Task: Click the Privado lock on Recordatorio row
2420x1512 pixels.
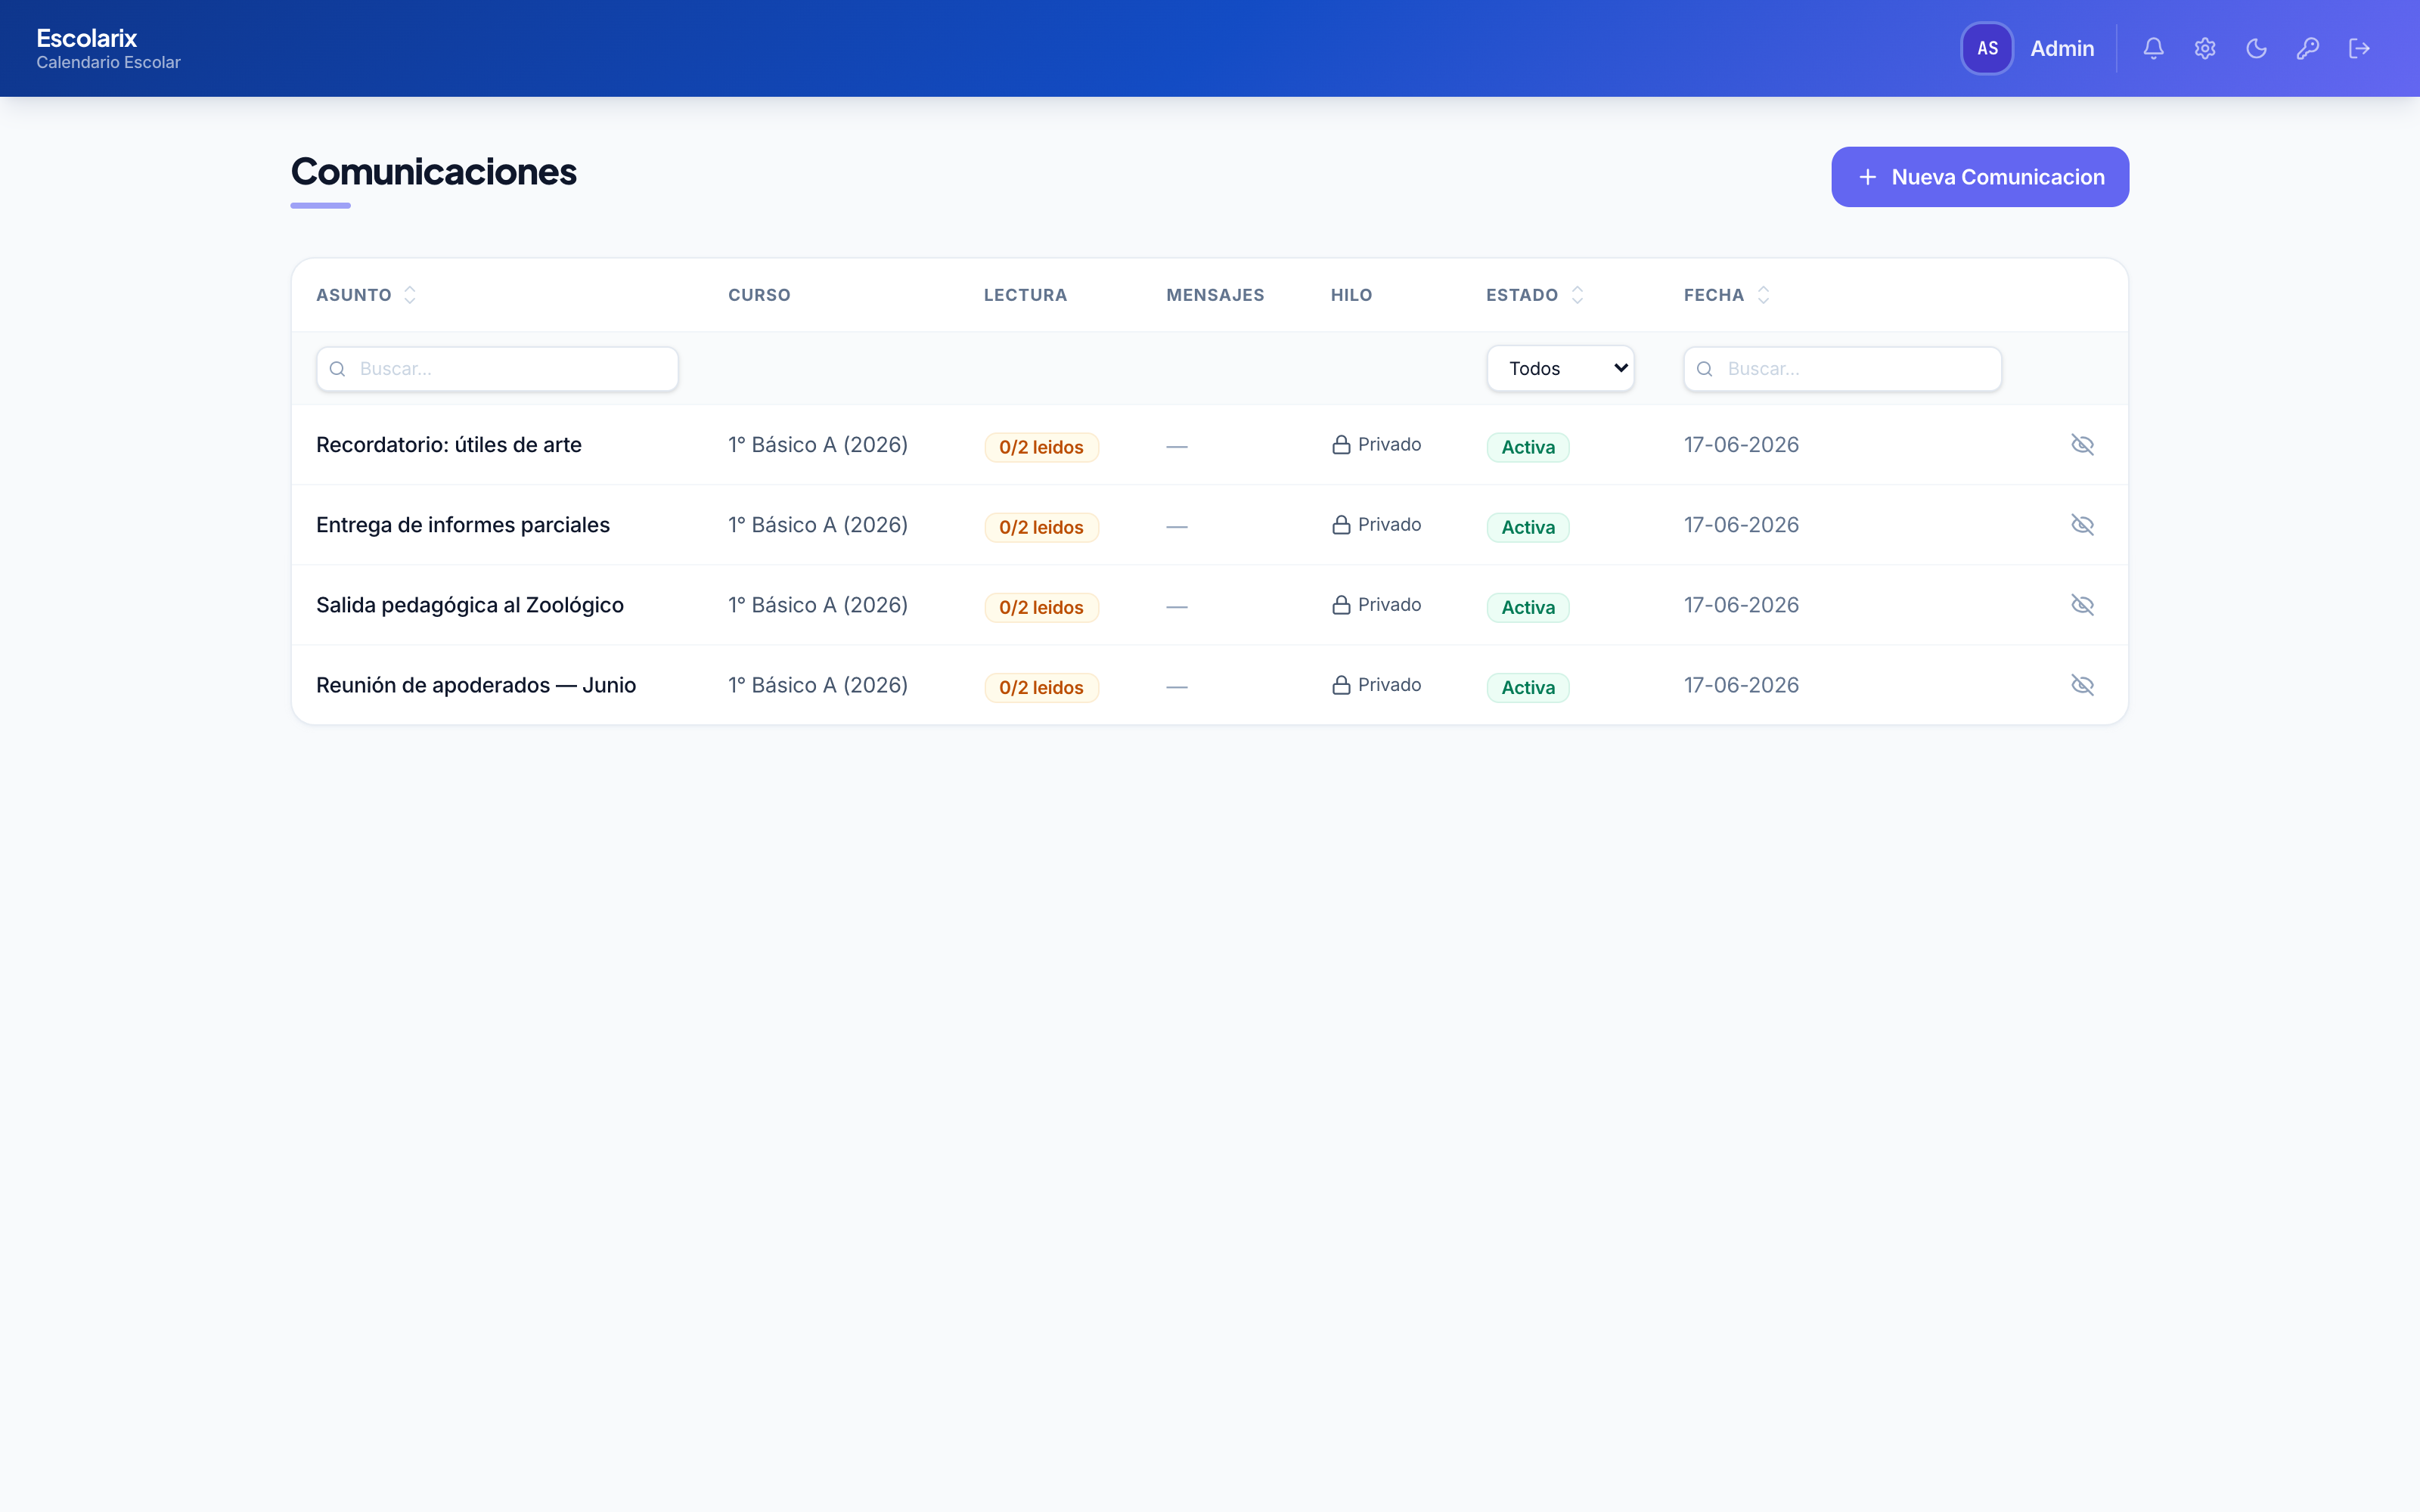Action: 1341,445
